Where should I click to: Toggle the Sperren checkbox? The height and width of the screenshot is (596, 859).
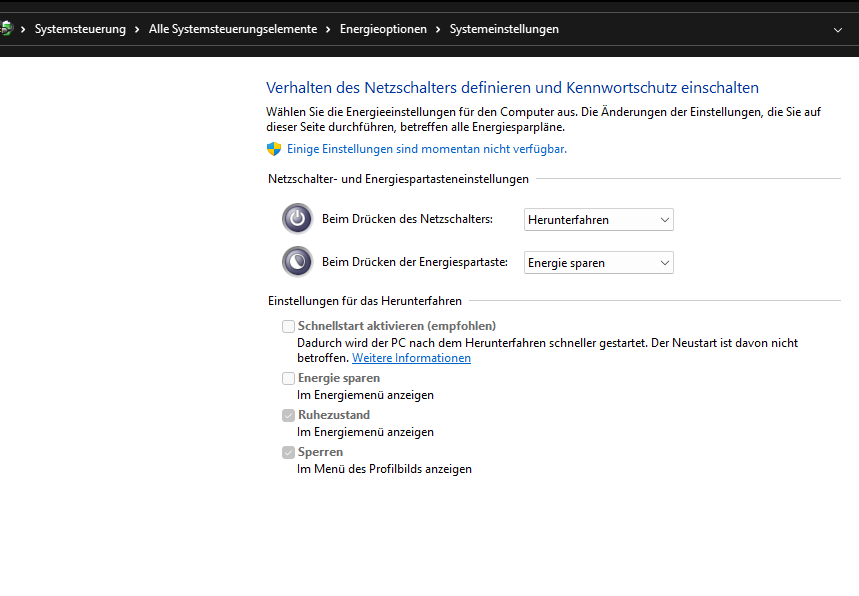(288, 452)
